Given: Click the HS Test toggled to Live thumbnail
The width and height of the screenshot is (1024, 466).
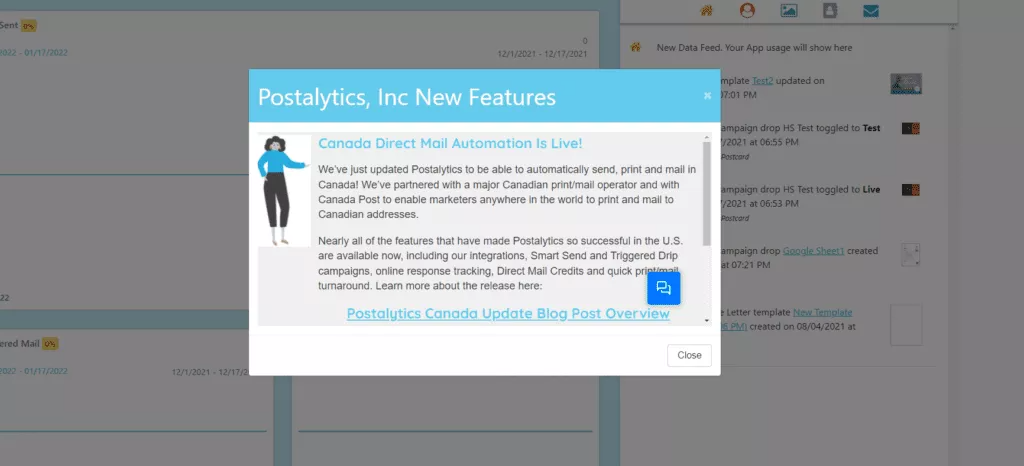Looking at the screenshot, I should click(x=910, y=190).
